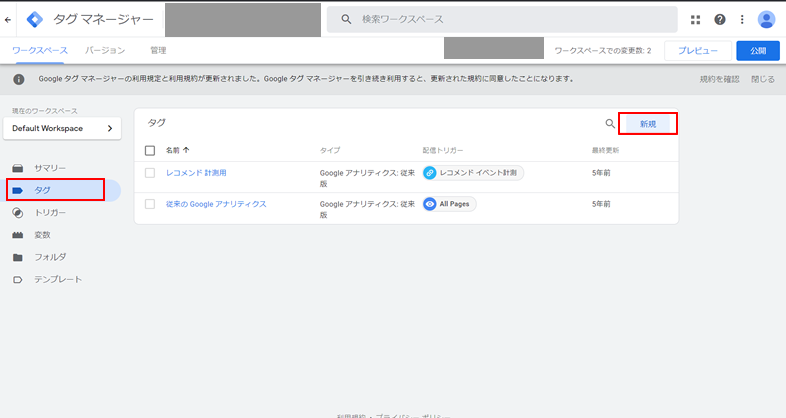Click the 規約を確認 link
This screenshot has width=786, height=418.
click(719, 79)
